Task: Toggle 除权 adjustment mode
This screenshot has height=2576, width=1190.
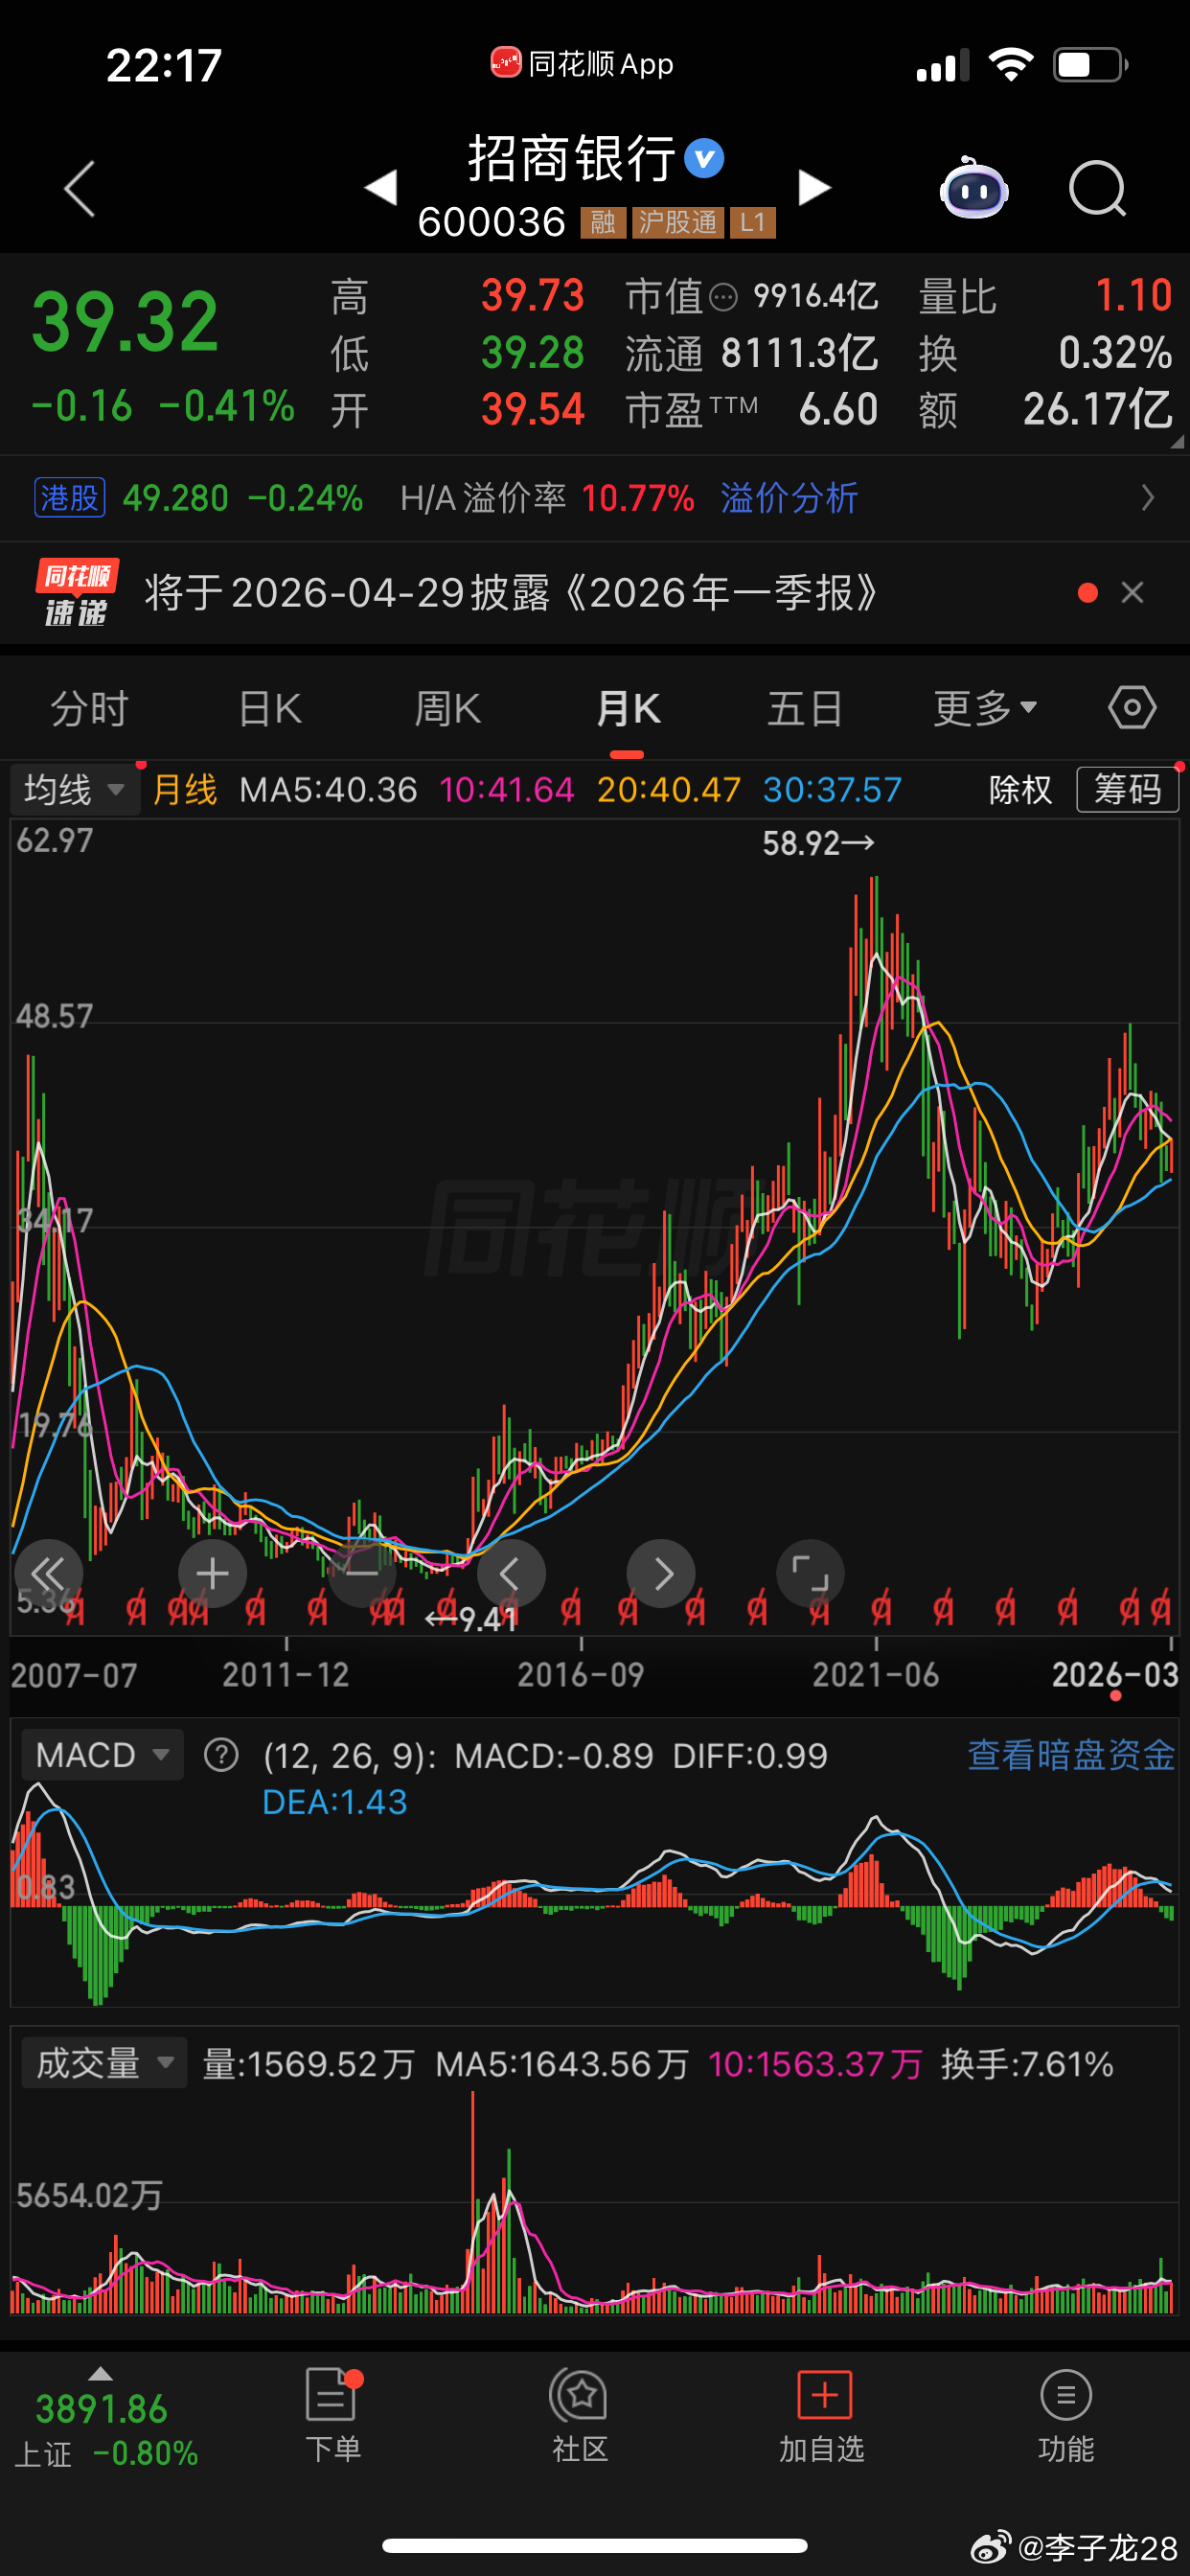Action: coord(1021,790)
